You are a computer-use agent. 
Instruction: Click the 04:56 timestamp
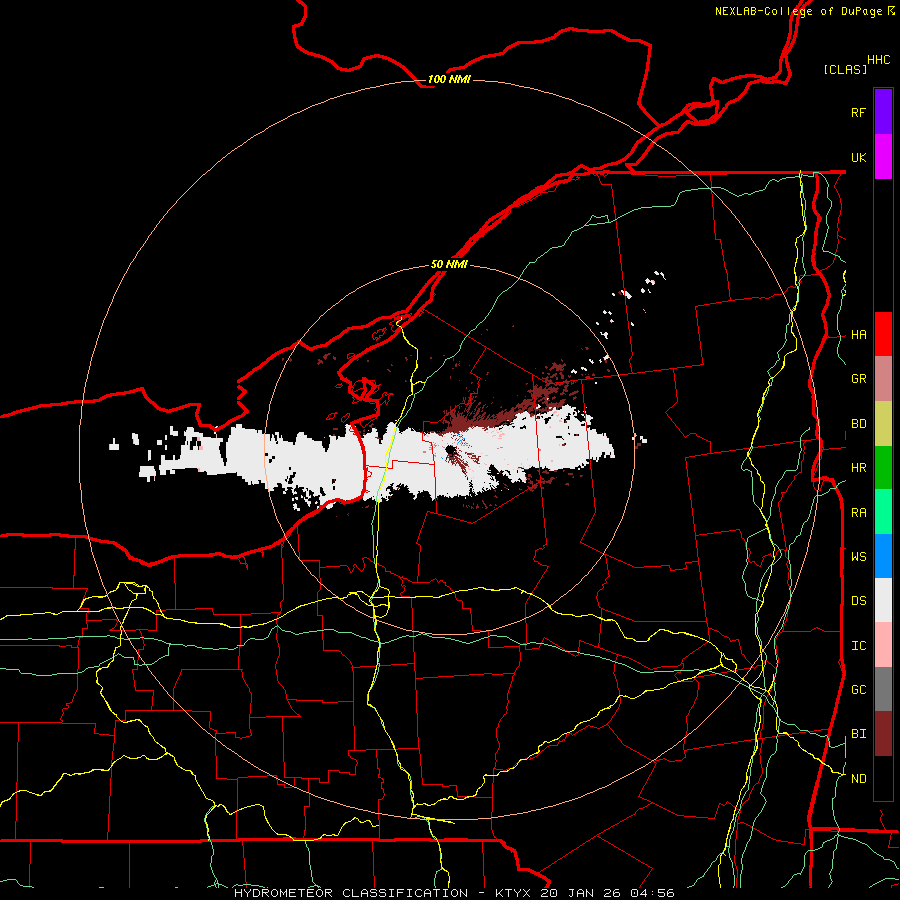click(652, 893)
